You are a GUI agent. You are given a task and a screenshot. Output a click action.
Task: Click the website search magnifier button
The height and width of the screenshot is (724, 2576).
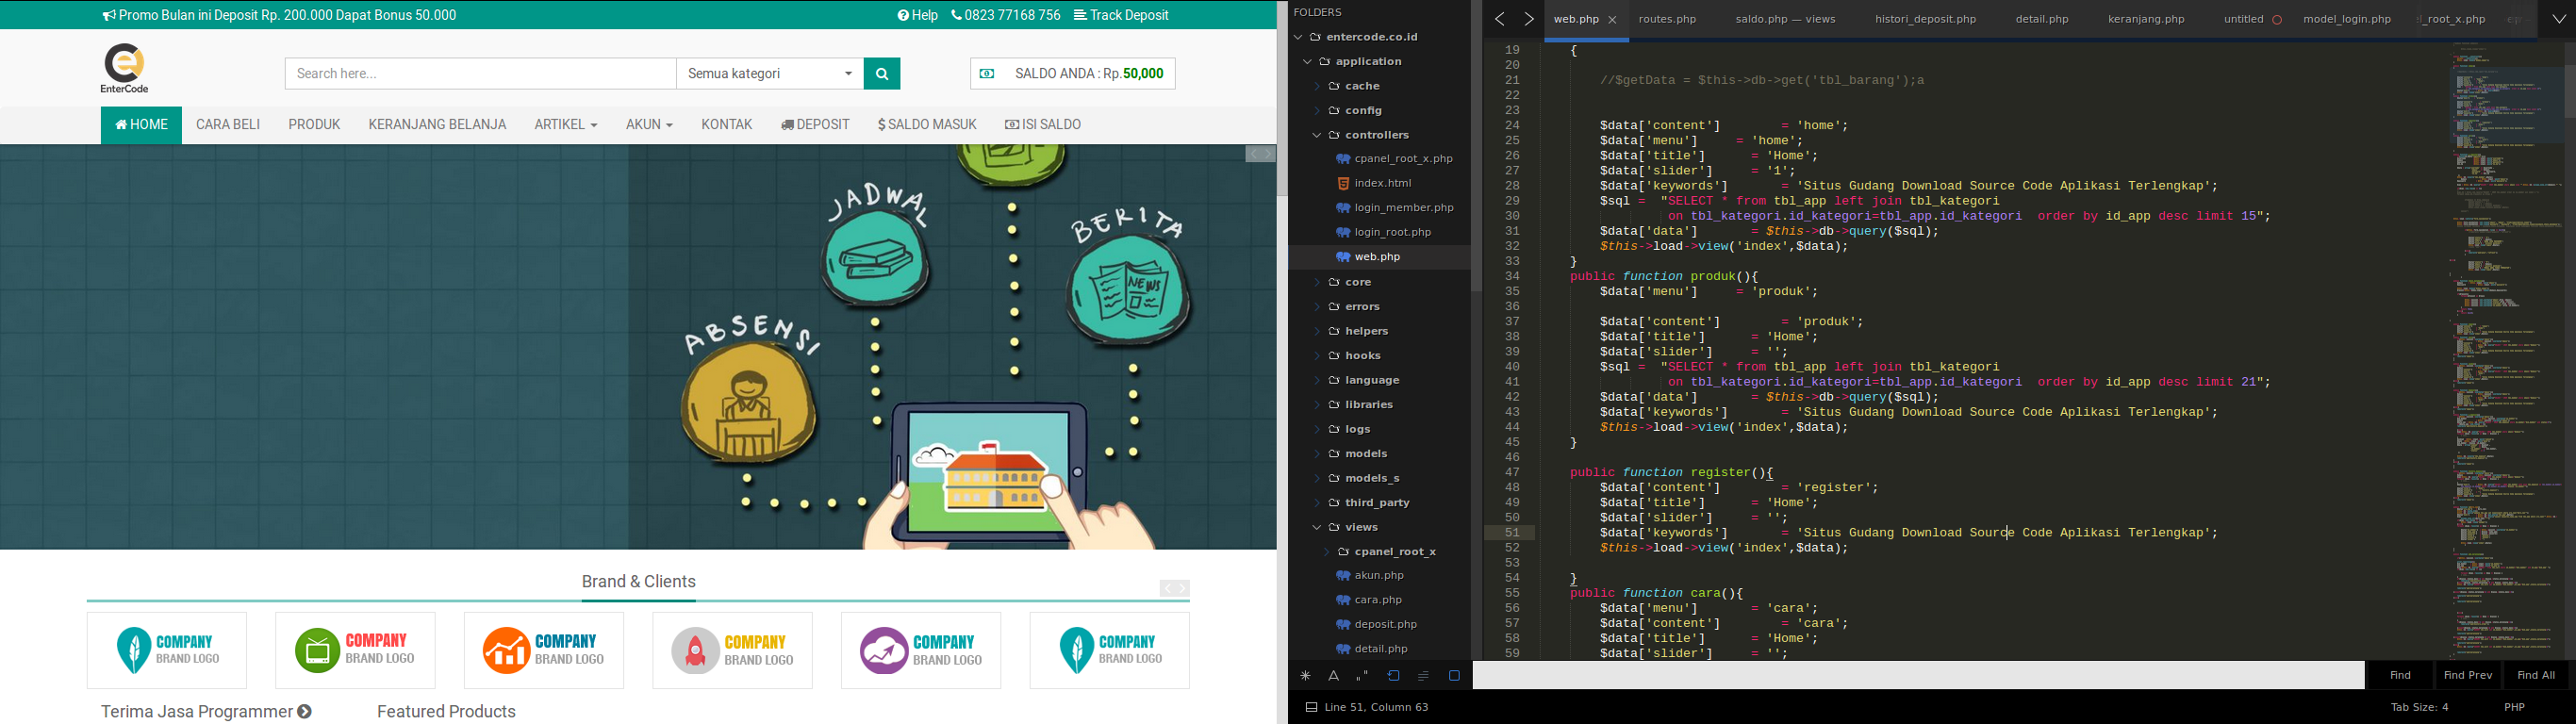click(x=881, y=73)
